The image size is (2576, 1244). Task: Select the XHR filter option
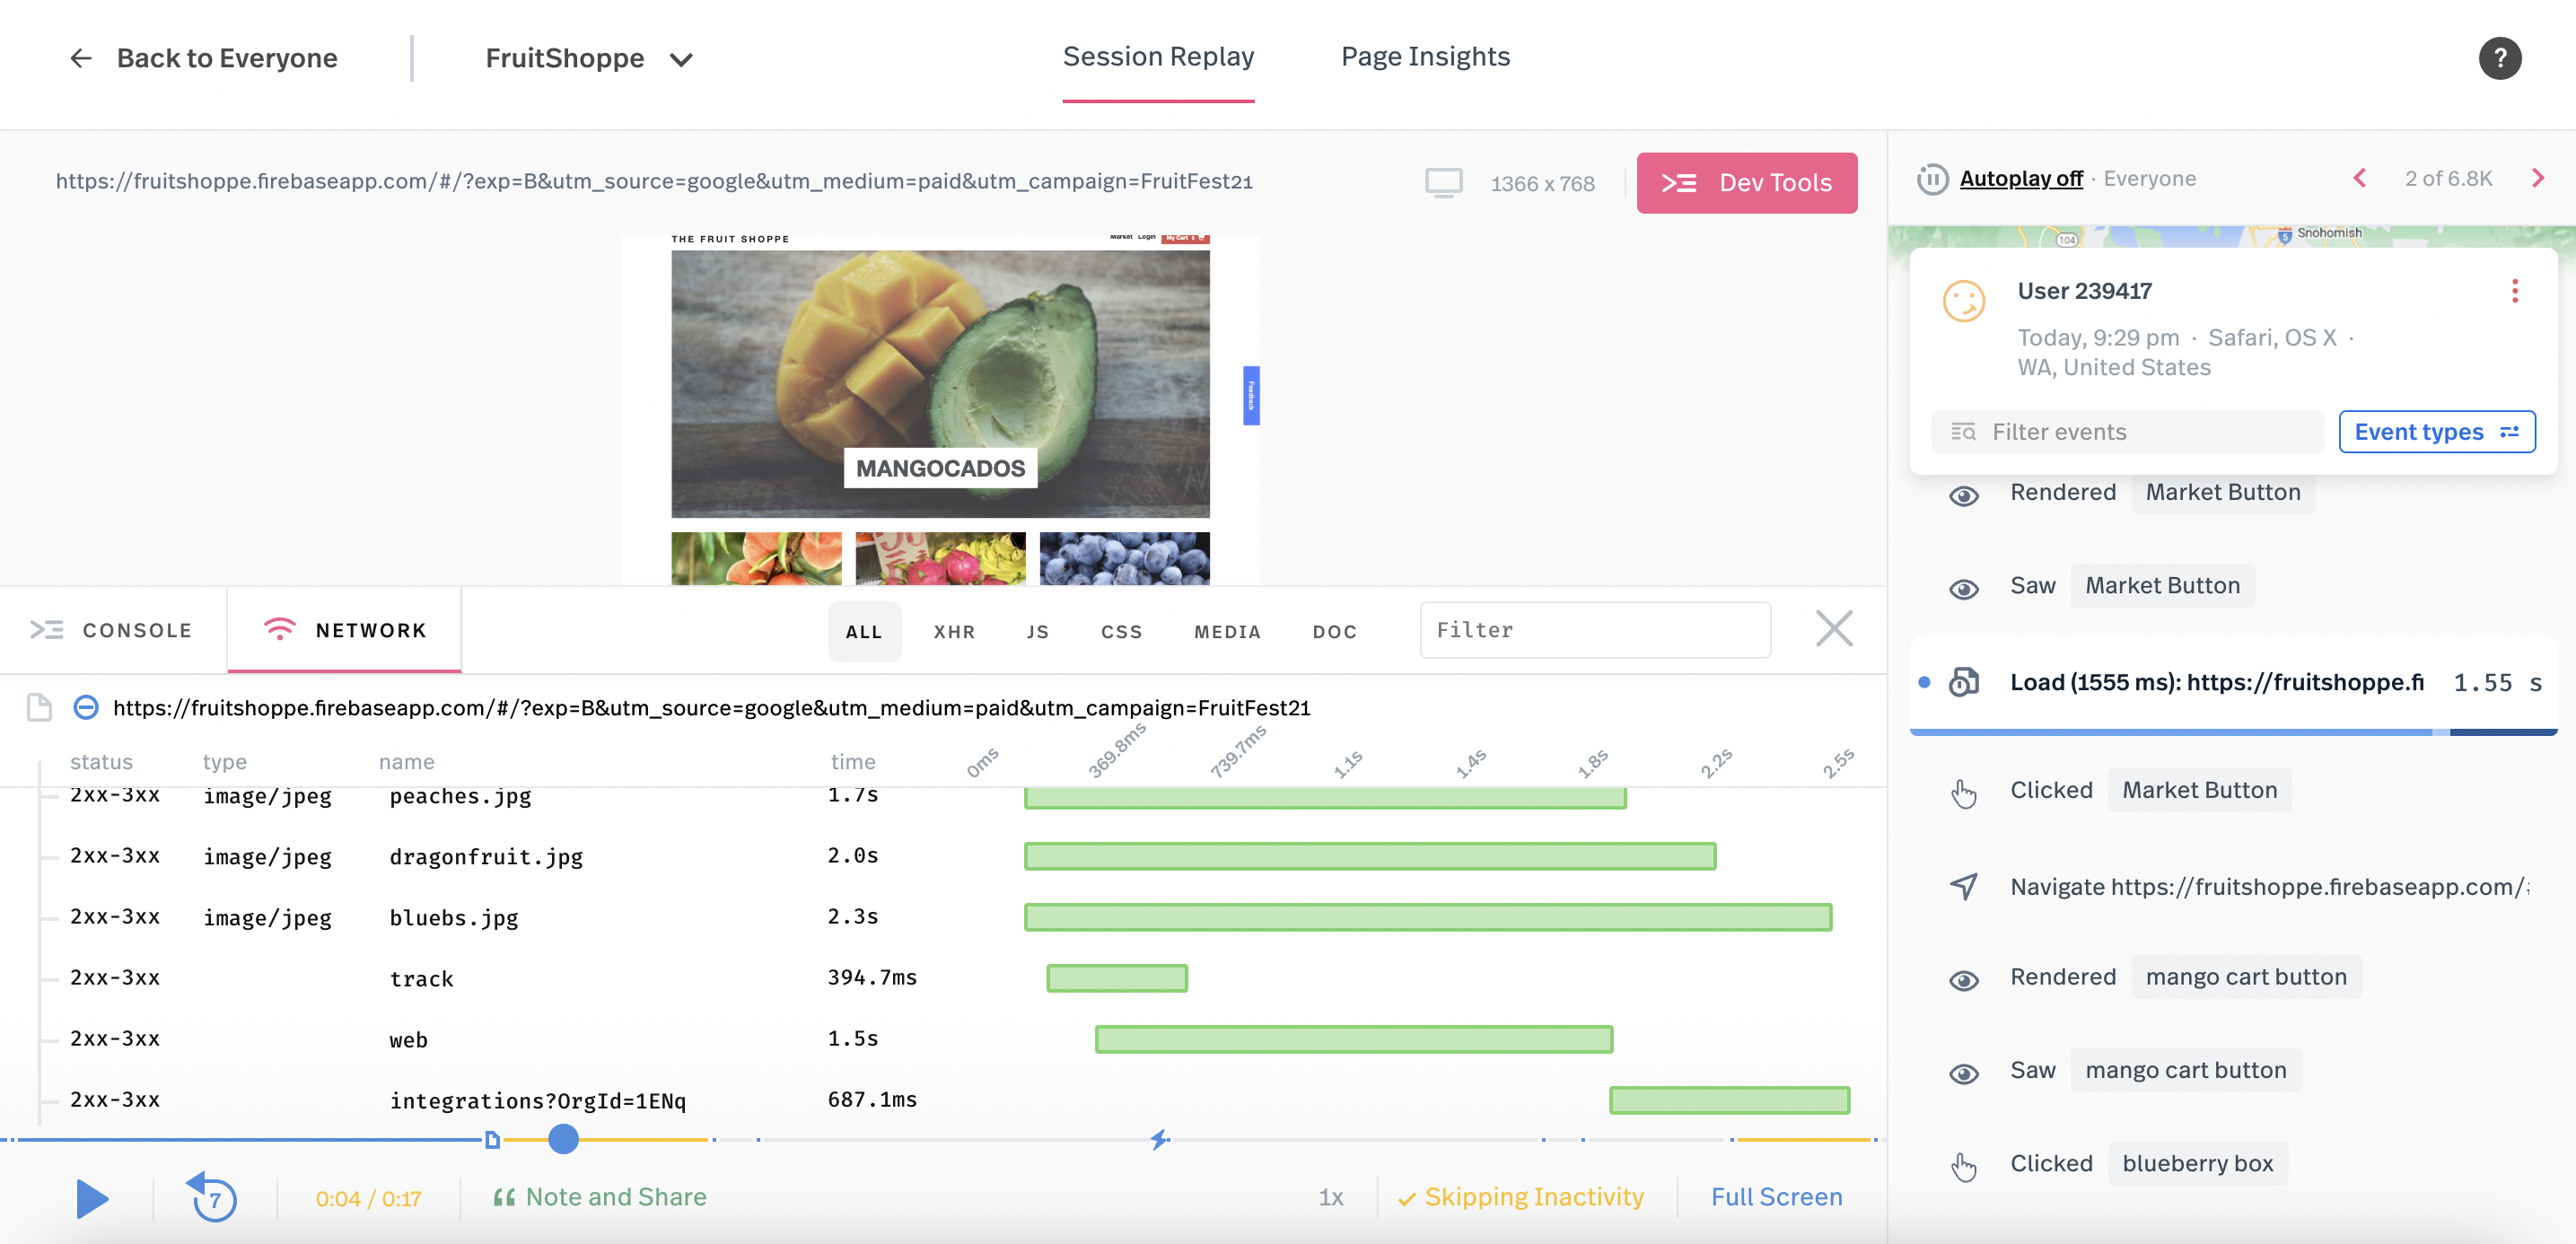click(956, 631)
